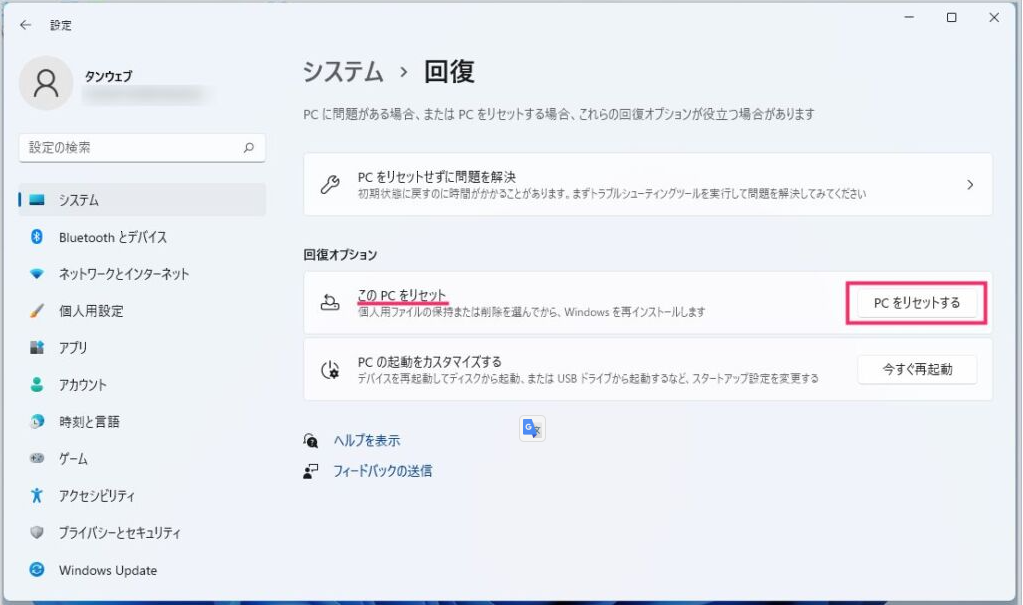1023x605 pixels.
Task: Click PC の起動をカスタマイズする heading text
Action: tap(429, 362)
